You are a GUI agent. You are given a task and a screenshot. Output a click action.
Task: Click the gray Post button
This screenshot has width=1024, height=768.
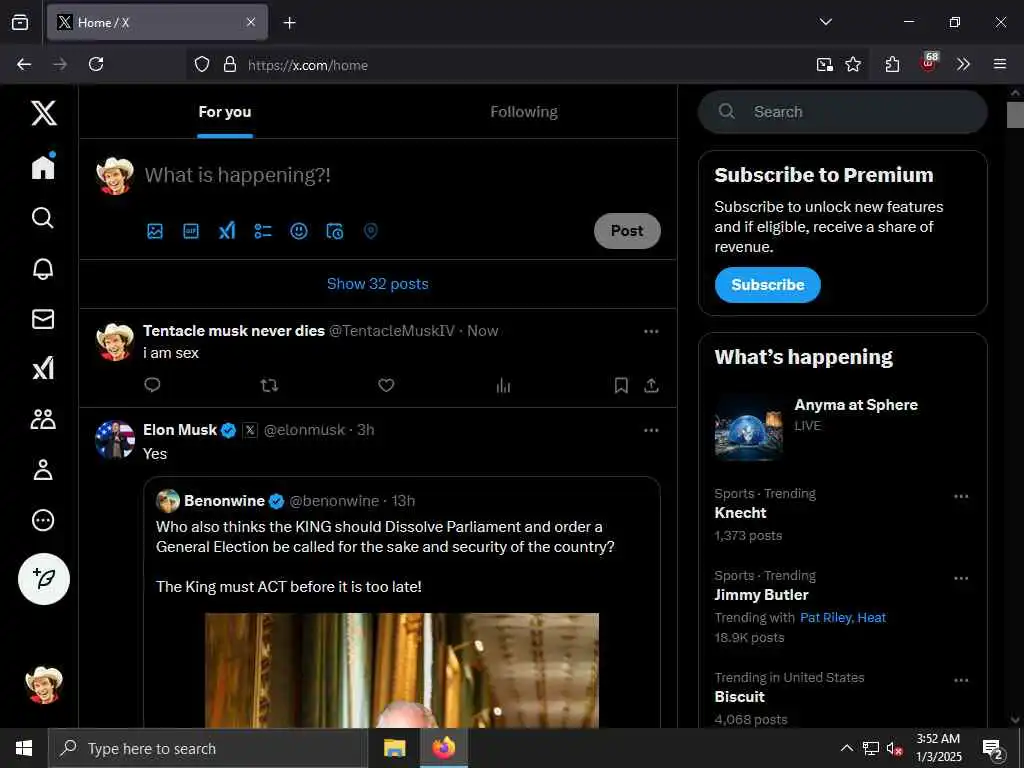627,231
